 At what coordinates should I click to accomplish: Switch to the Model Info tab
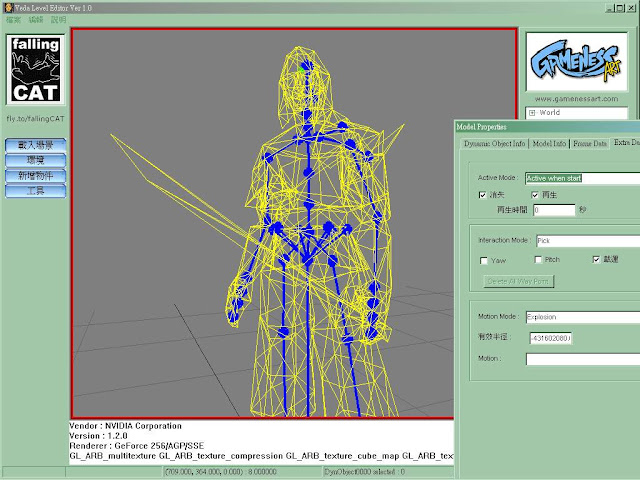[x=549, y=143]
